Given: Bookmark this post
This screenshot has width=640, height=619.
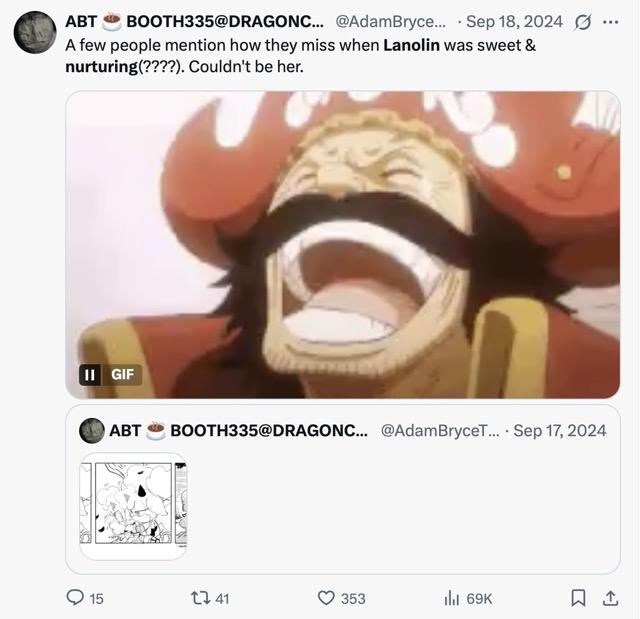Looking at the screenshot, I should click(578, 598).
